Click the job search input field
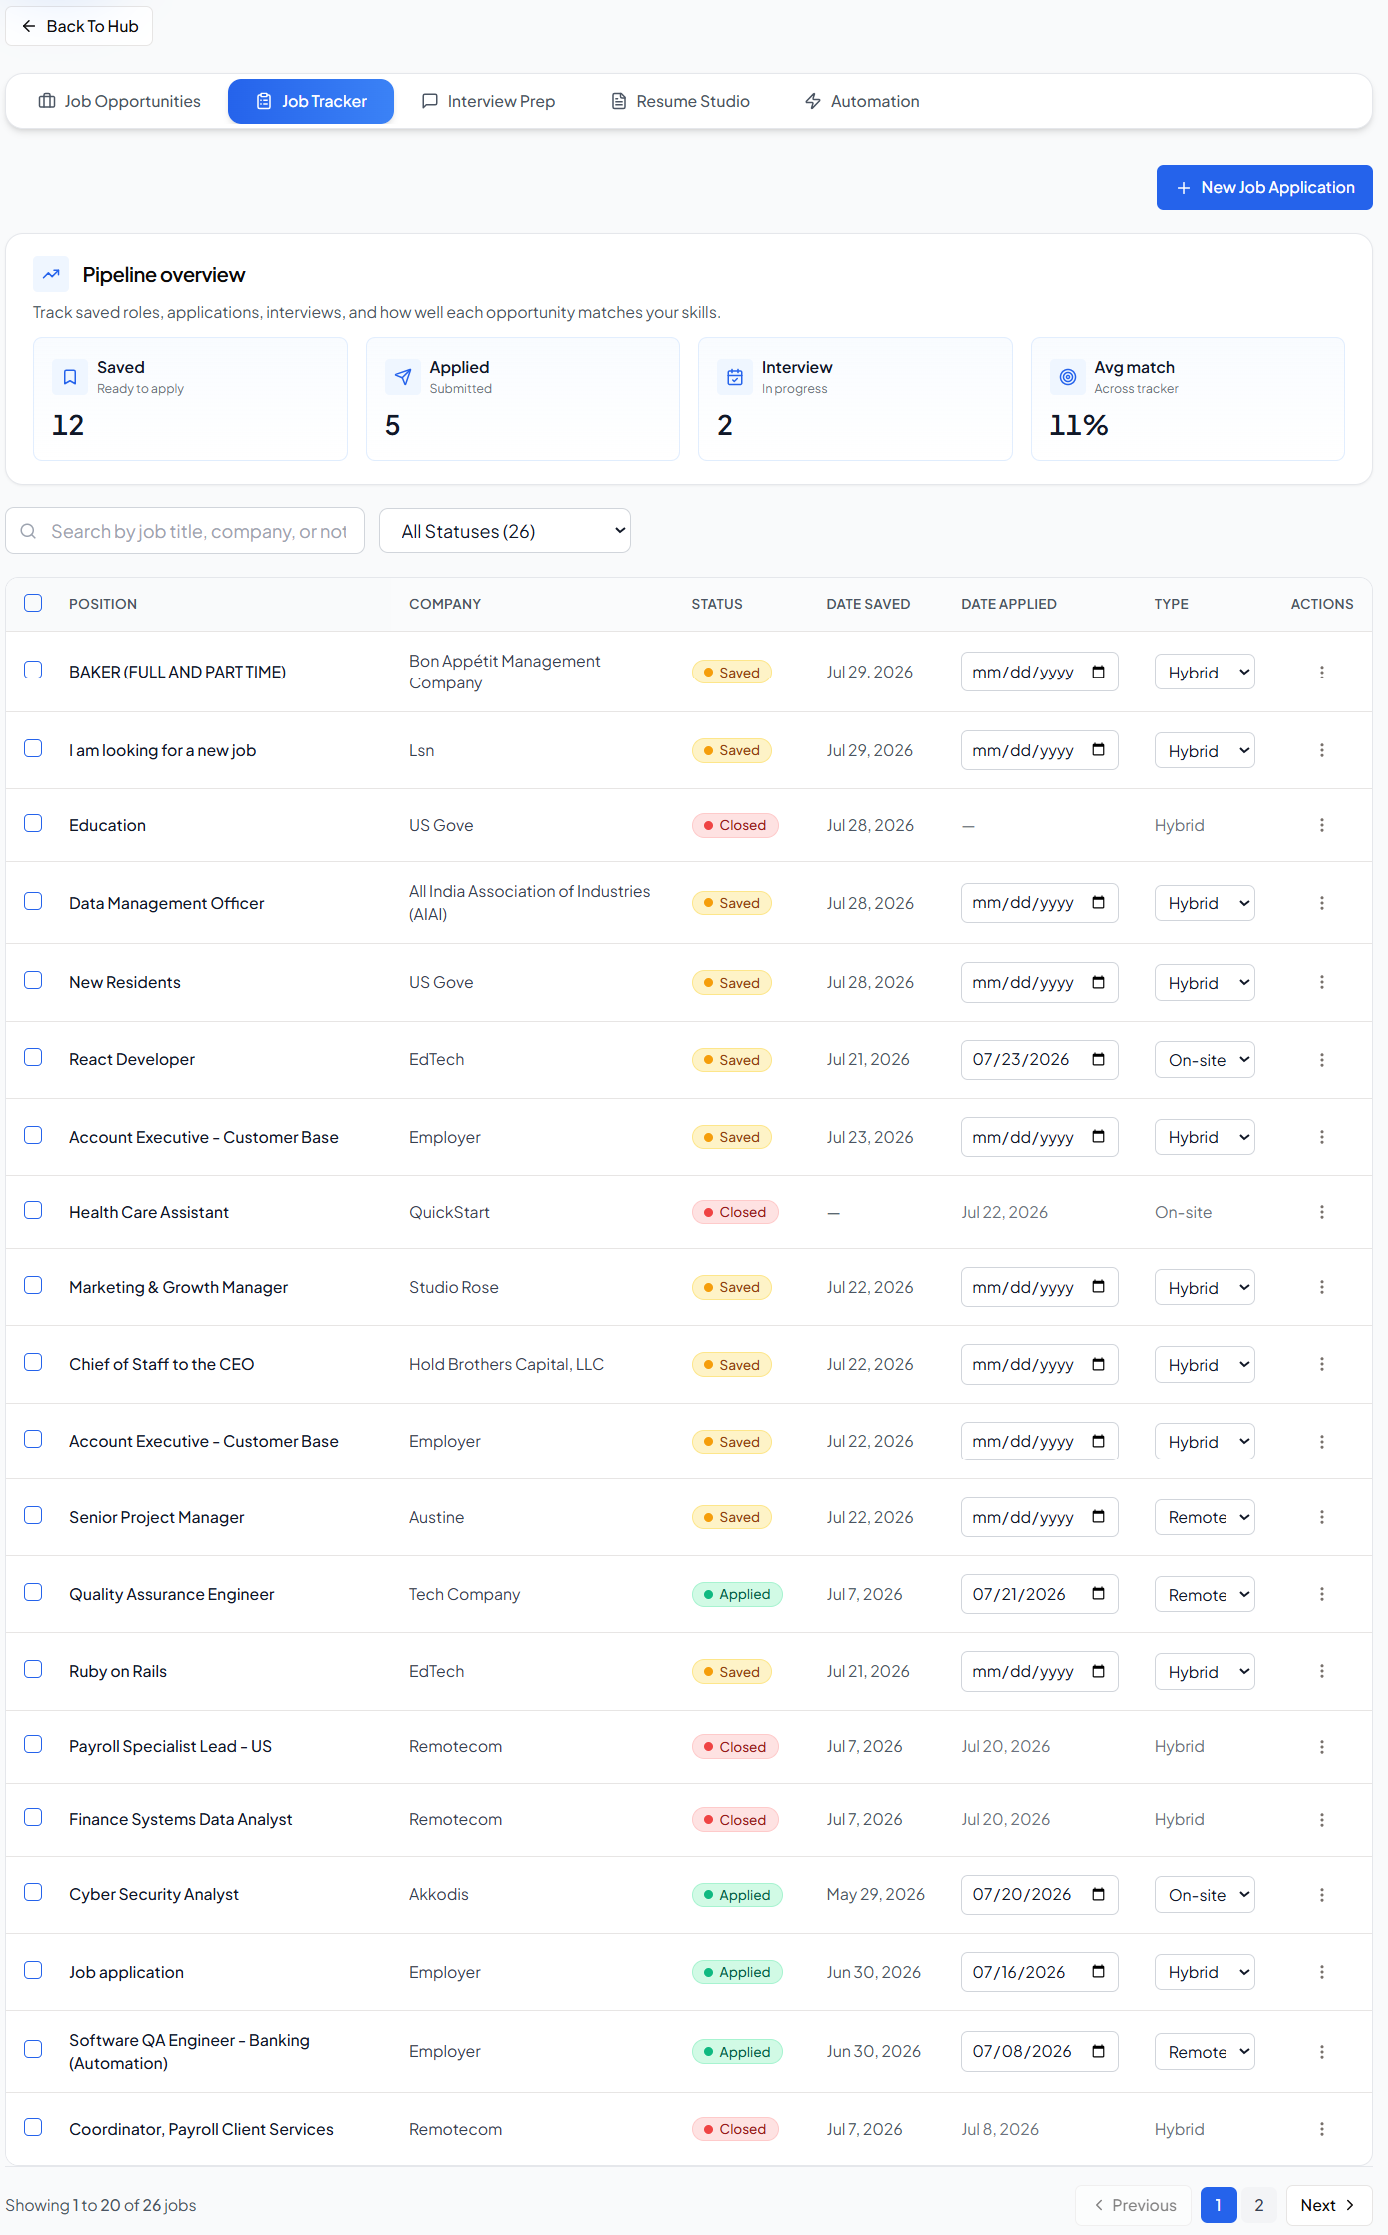The height and width of the screenshot is (2235, 1388). (185, 531)
